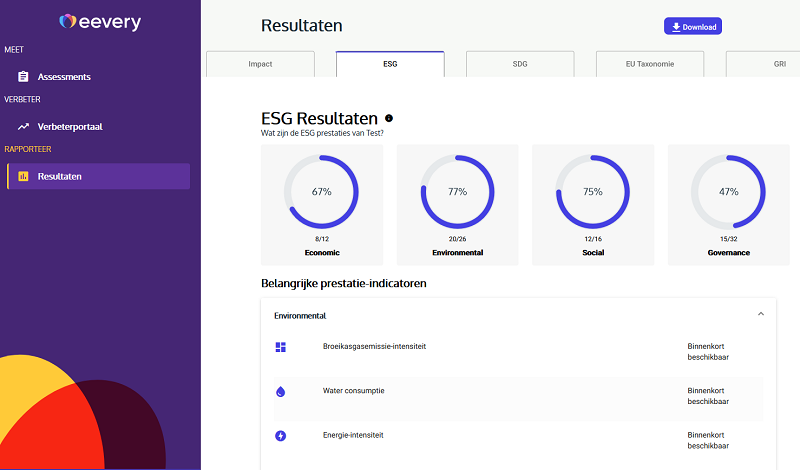800x470 pixels.
Task: Click the info icon beside ESG Resultaten
Action: [389, 118]
